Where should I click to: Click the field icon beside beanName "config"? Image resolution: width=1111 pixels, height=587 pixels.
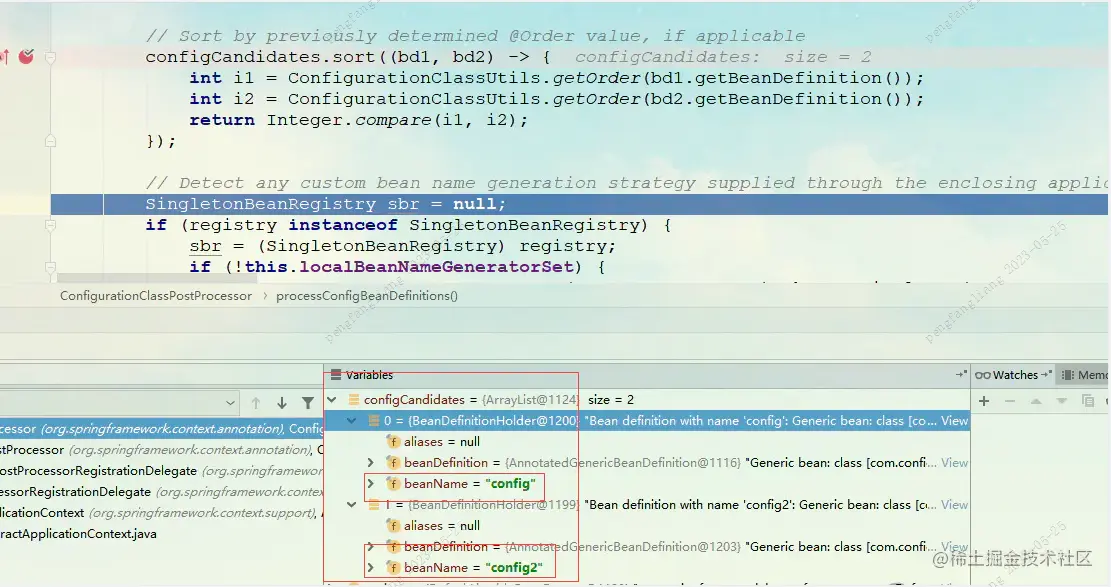tap(393, 483)
